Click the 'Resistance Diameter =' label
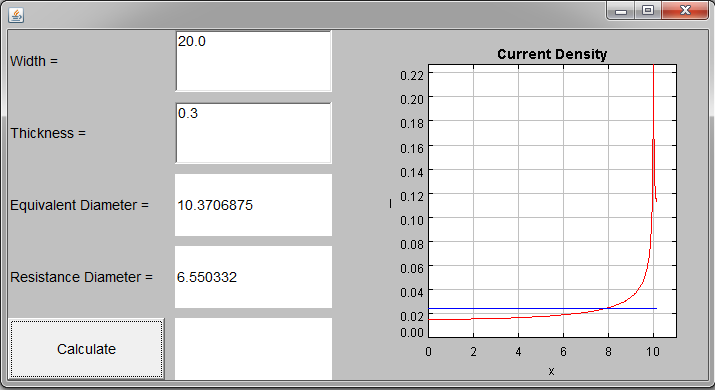This screenshot has width=715, height=390. click(x=81, y=277)
